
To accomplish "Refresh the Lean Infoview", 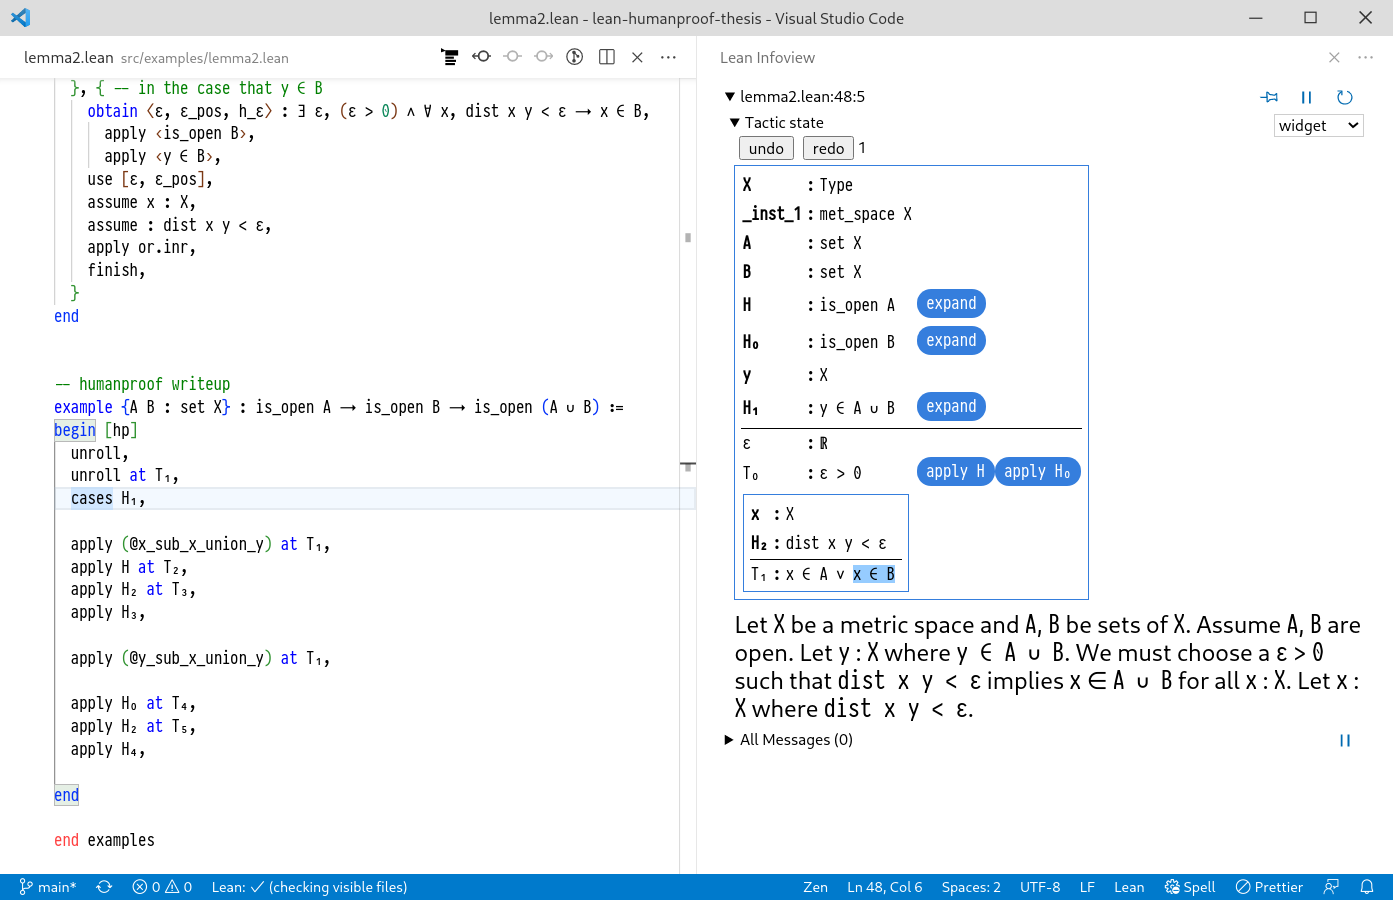I will [1344, 97].
